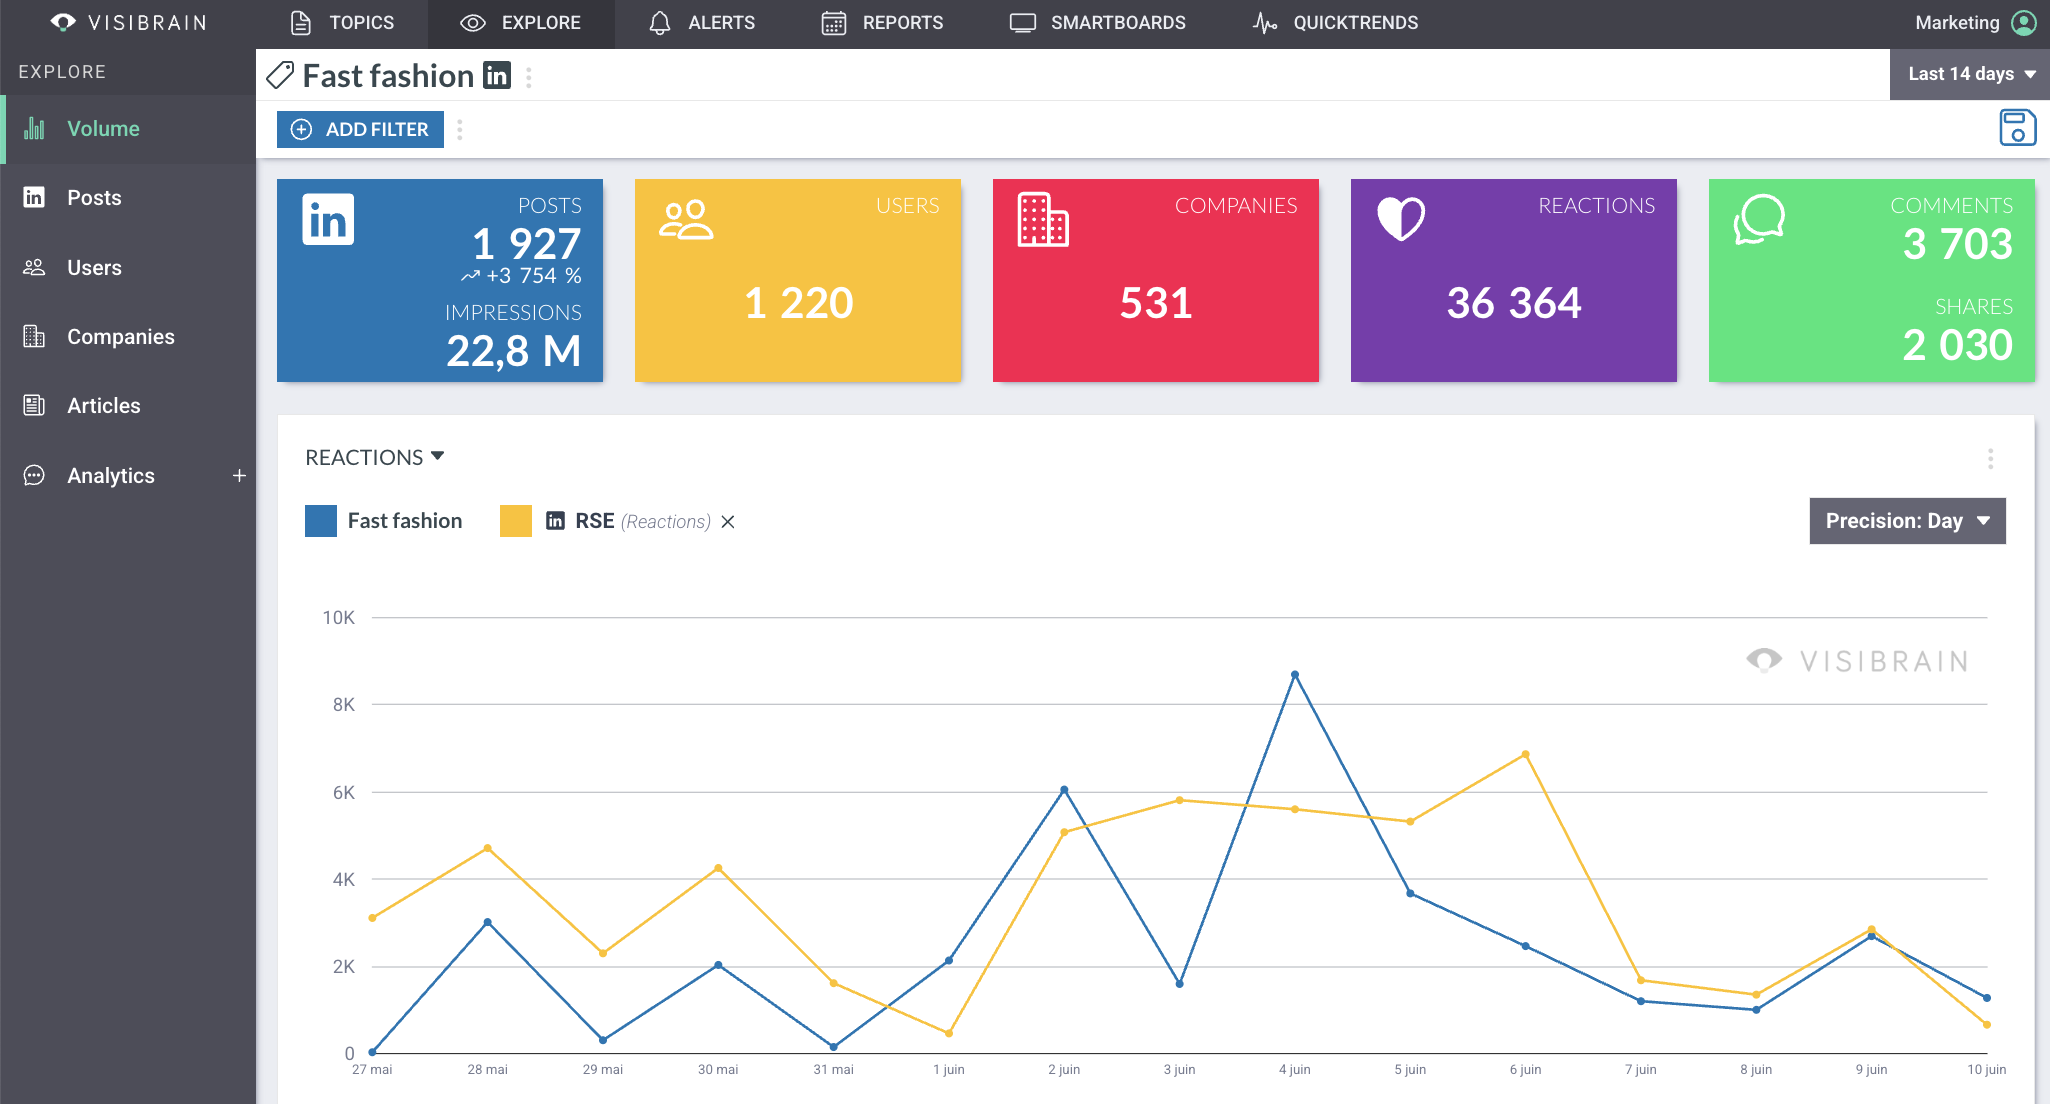This screenshot has height=1104, width=2050.
Task: Click the Add Filter button
Action: tap(360, 129)
